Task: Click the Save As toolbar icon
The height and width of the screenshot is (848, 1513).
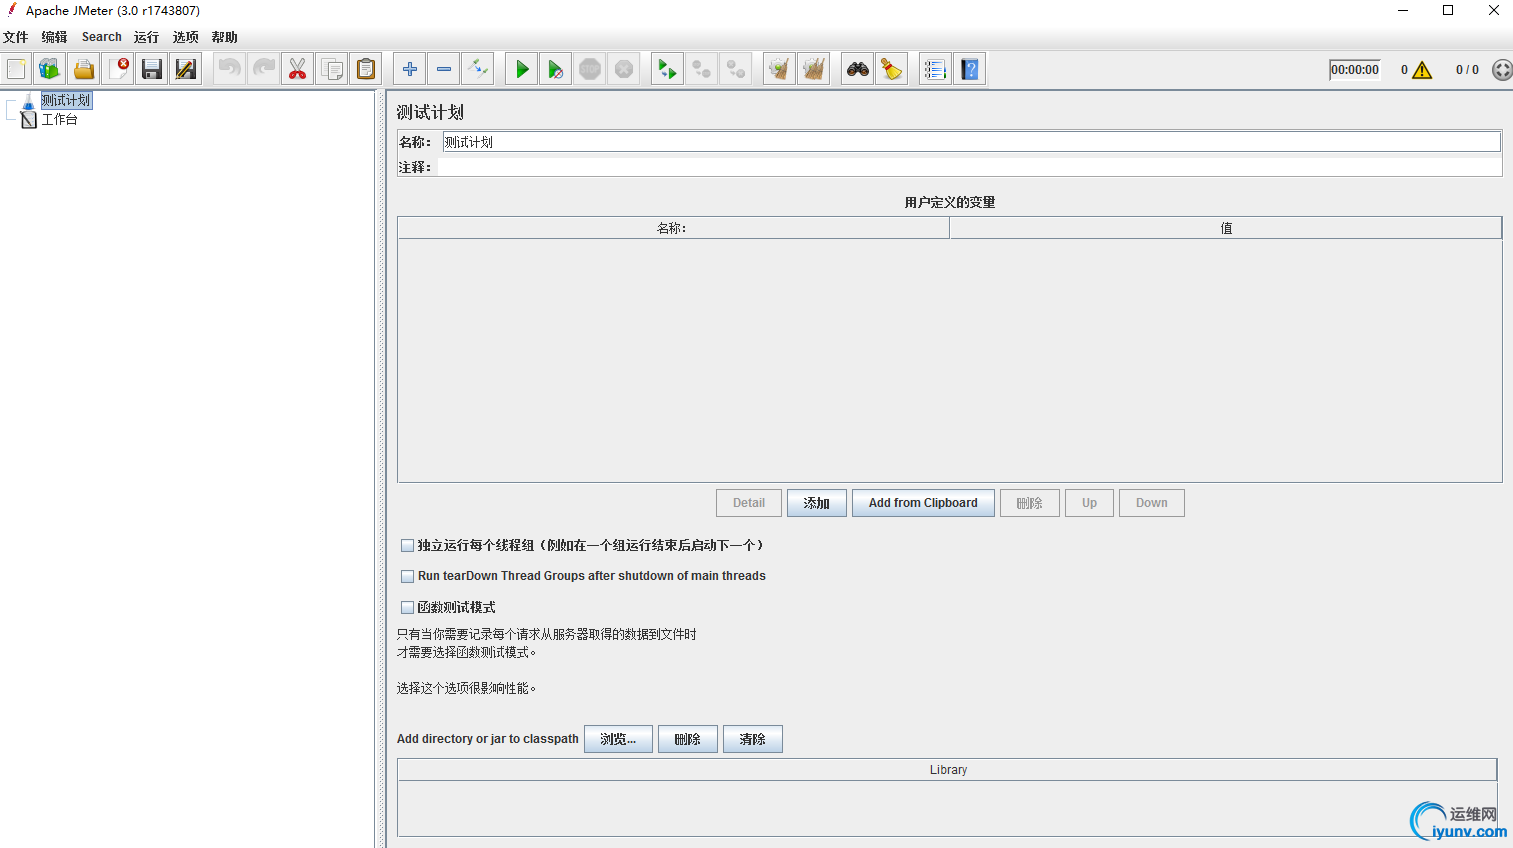Action: 186,69
